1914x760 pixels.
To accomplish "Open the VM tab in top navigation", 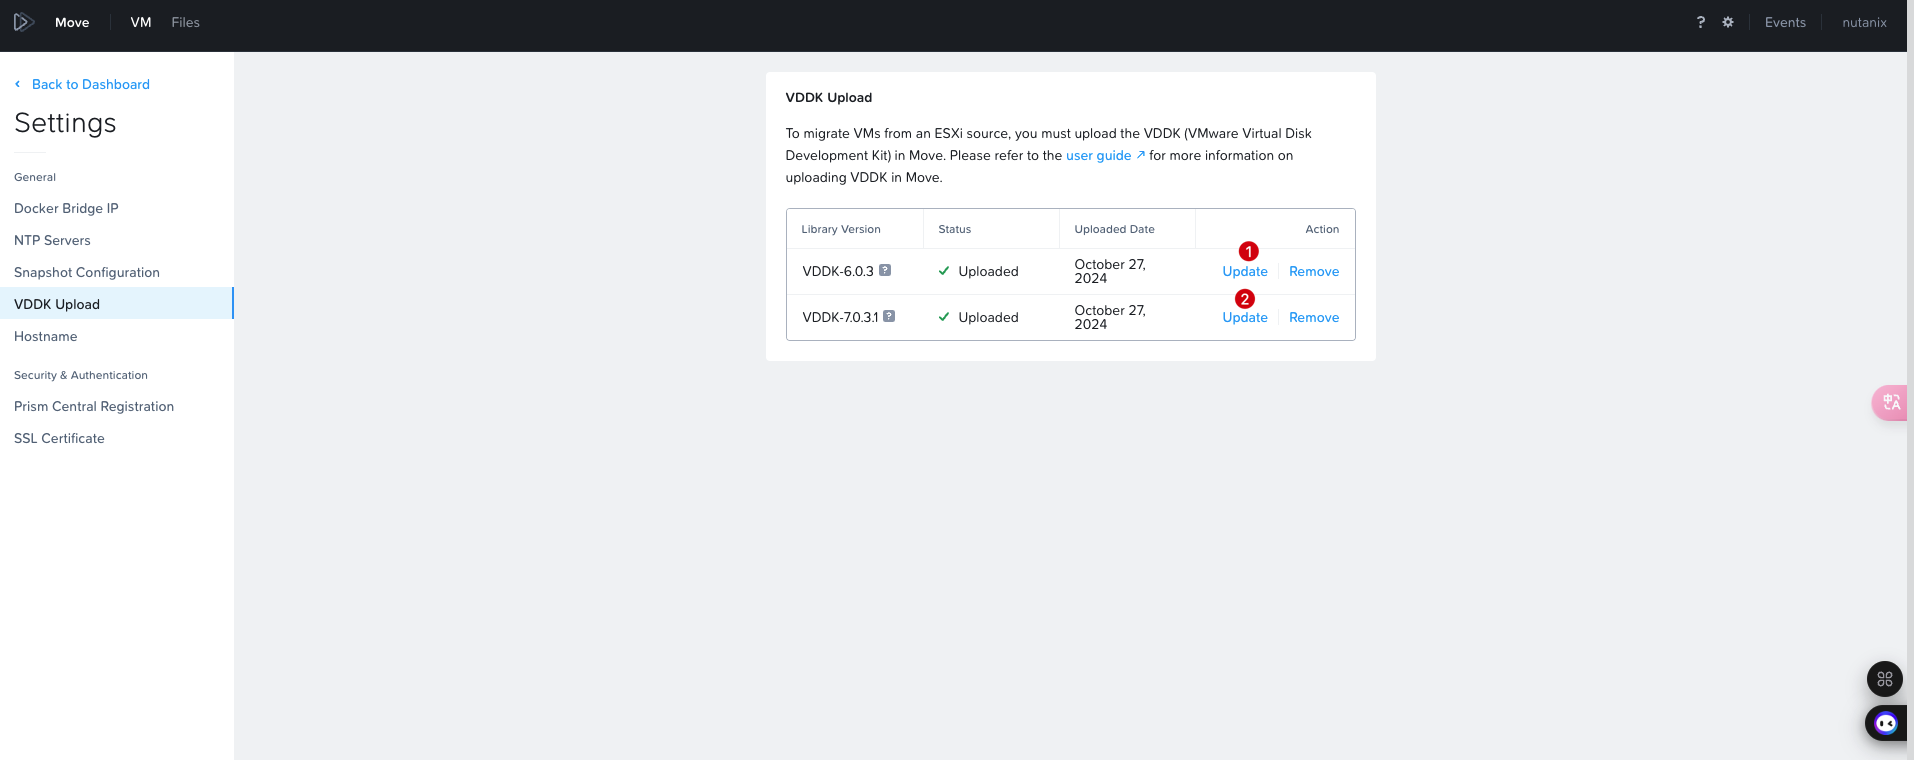I will coord(141,22).
